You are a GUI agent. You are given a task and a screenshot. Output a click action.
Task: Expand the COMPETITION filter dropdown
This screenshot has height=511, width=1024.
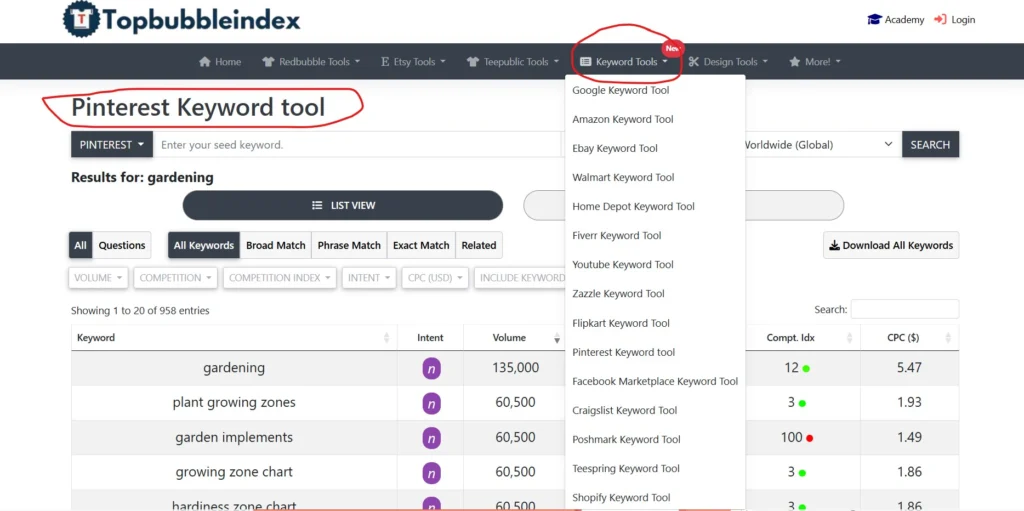tap(175, 278)
